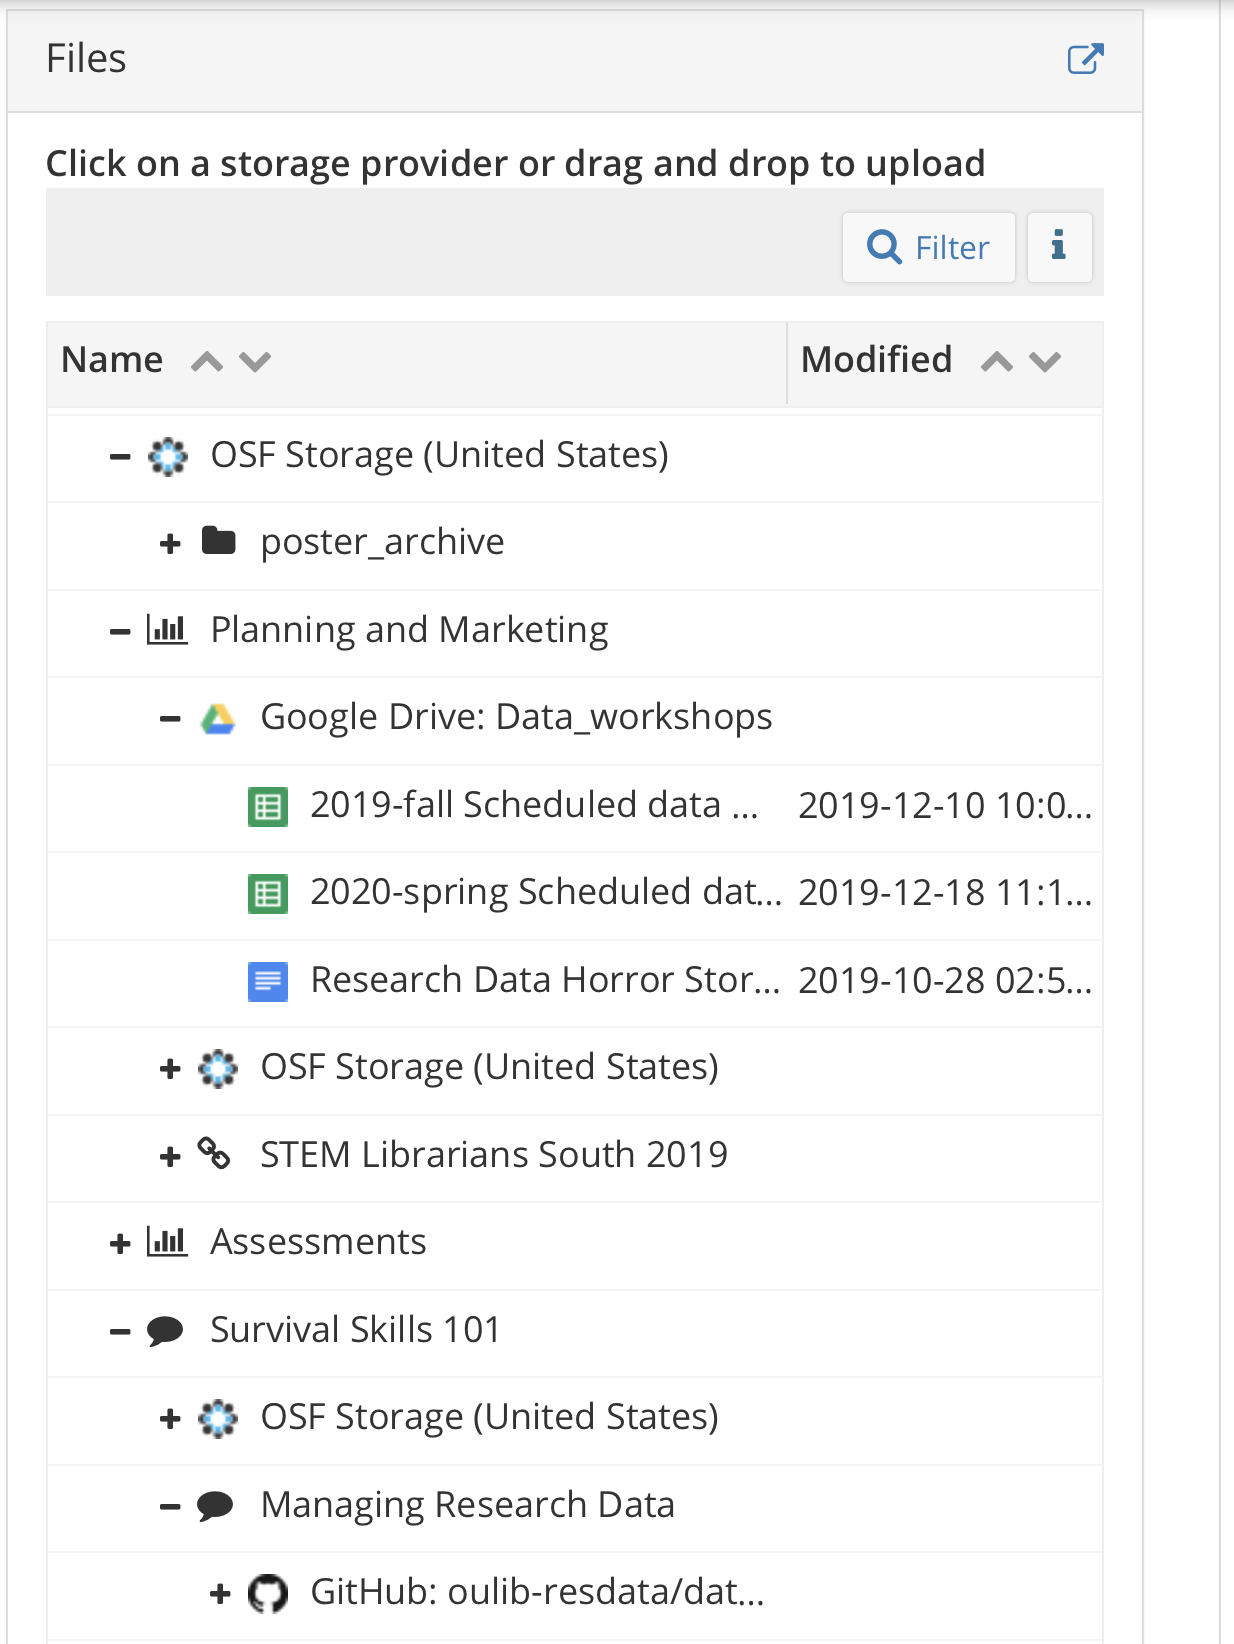Expand the Assessments component
This screenshot has width=1234, height=1644.
[x=120, y=1244]
